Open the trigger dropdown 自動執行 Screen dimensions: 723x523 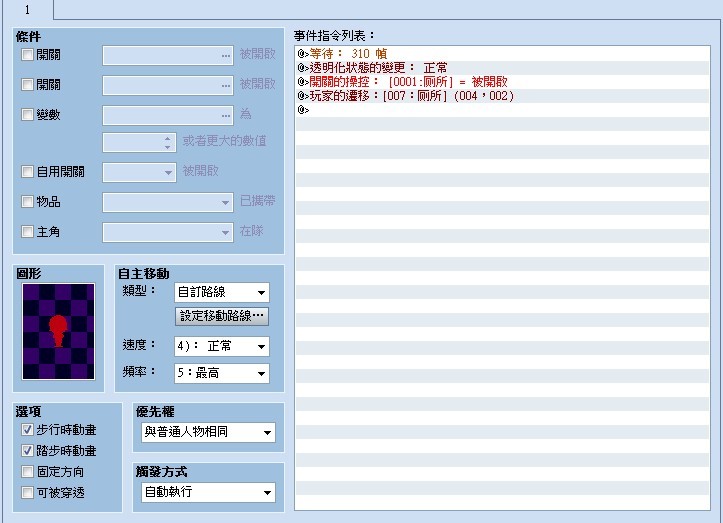pyautogui.click(x=208, y=493)
